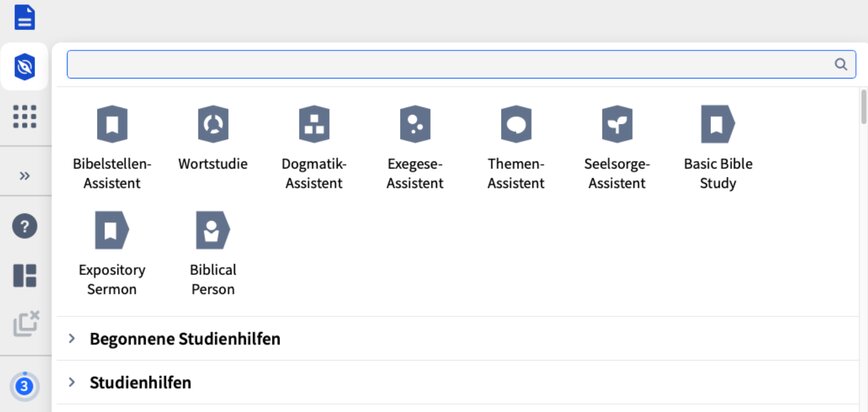Start the Exegese-Assistent guide
This screenshot has width=868, height=412.
pos(415,125)
